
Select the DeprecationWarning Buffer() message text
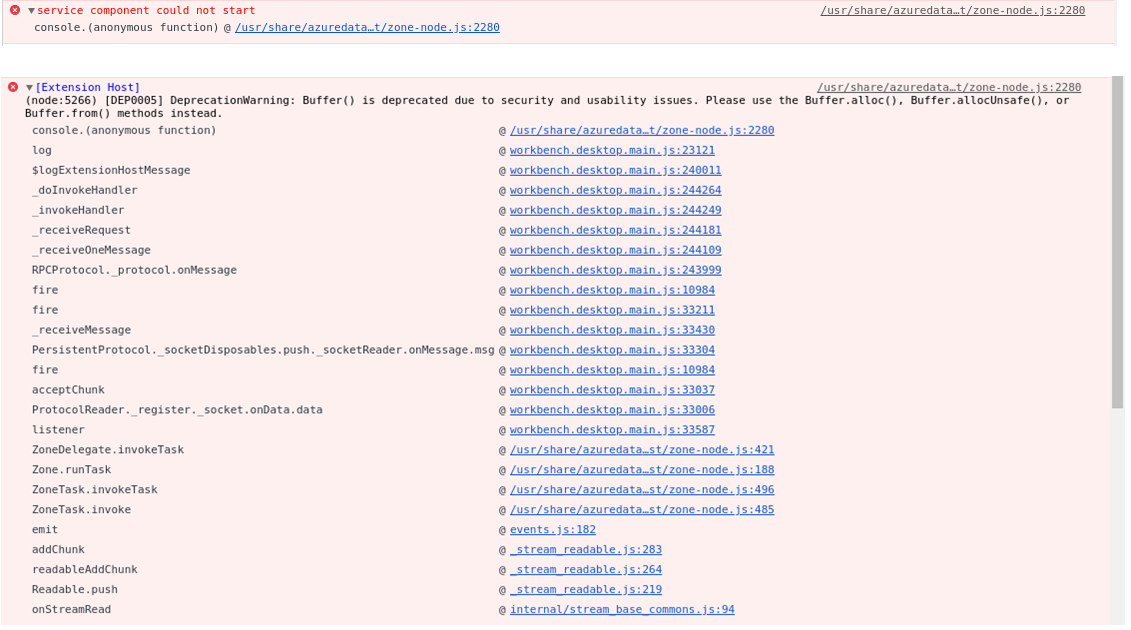point(547,107)
